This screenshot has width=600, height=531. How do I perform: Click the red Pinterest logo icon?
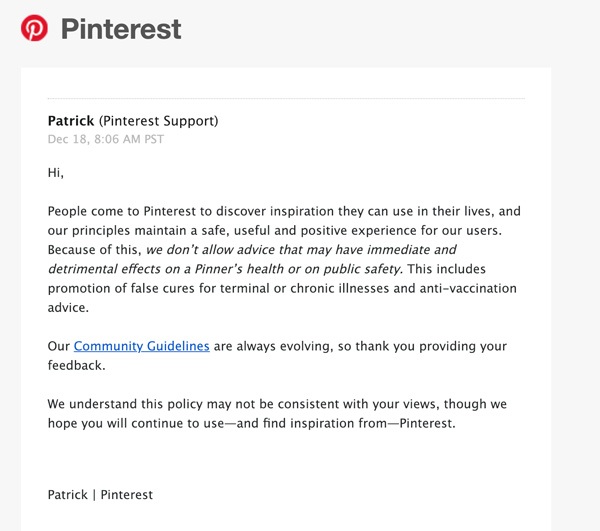click(34, 28)
